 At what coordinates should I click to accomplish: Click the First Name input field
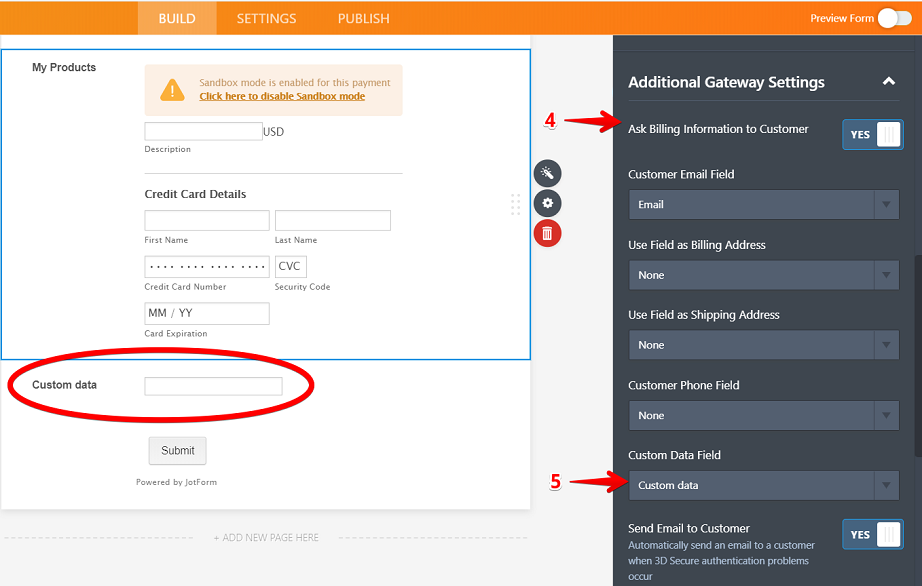207,220
